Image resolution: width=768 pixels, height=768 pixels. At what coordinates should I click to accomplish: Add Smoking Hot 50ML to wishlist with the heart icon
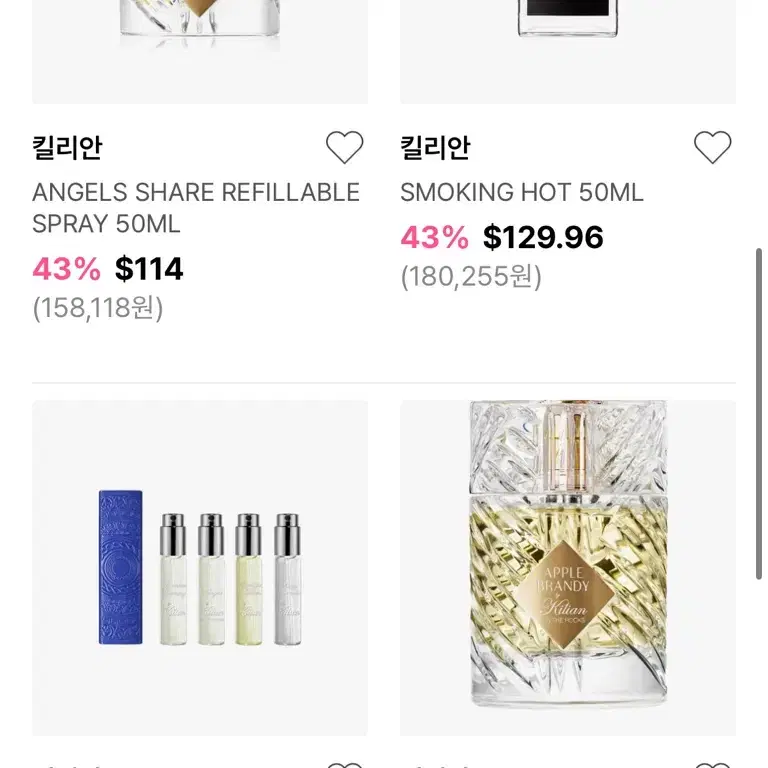pyautogui.click(x=713, y=147)
